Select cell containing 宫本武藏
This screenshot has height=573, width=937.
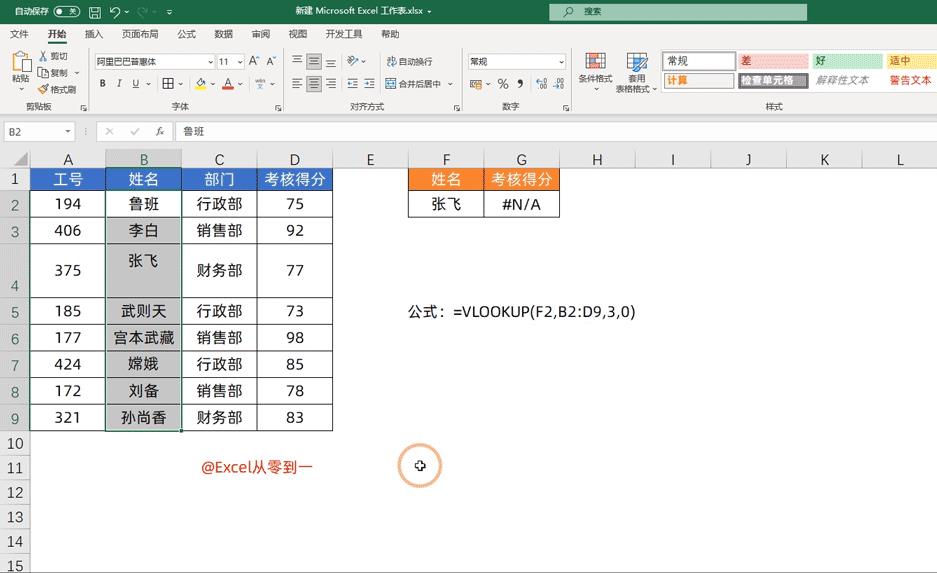[x=143, y=338]
